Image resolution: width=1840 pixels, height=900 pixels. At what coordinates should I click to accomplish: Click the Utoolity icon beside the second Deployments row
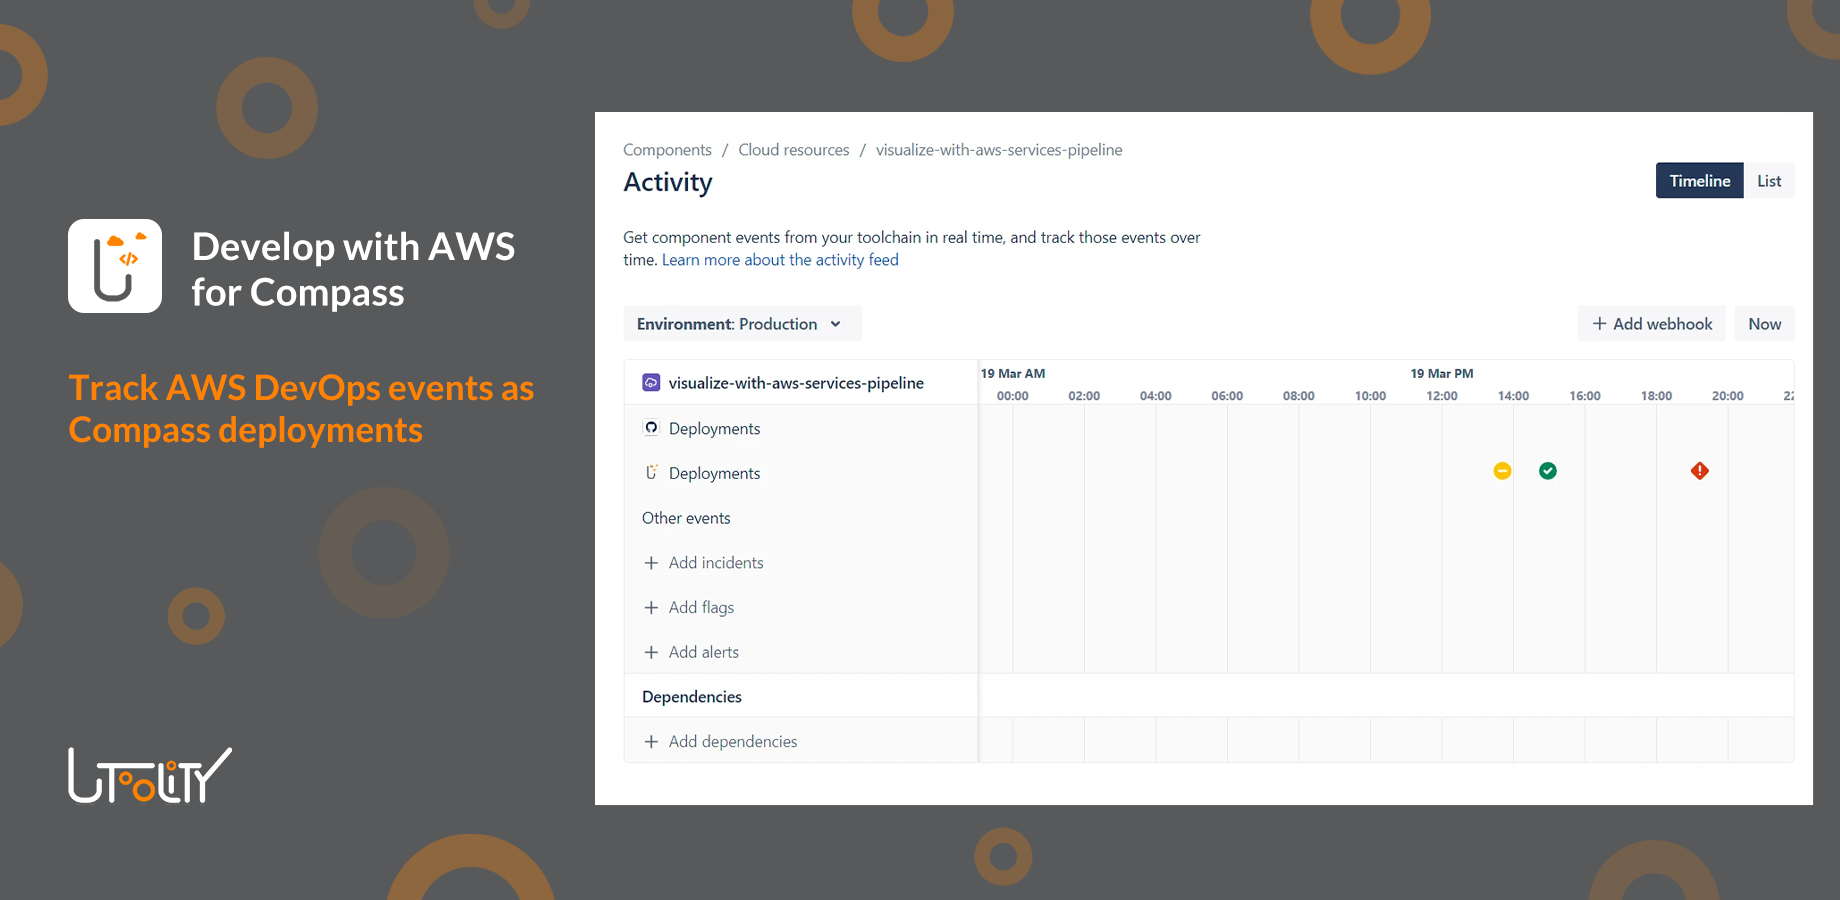pos(651,472)
